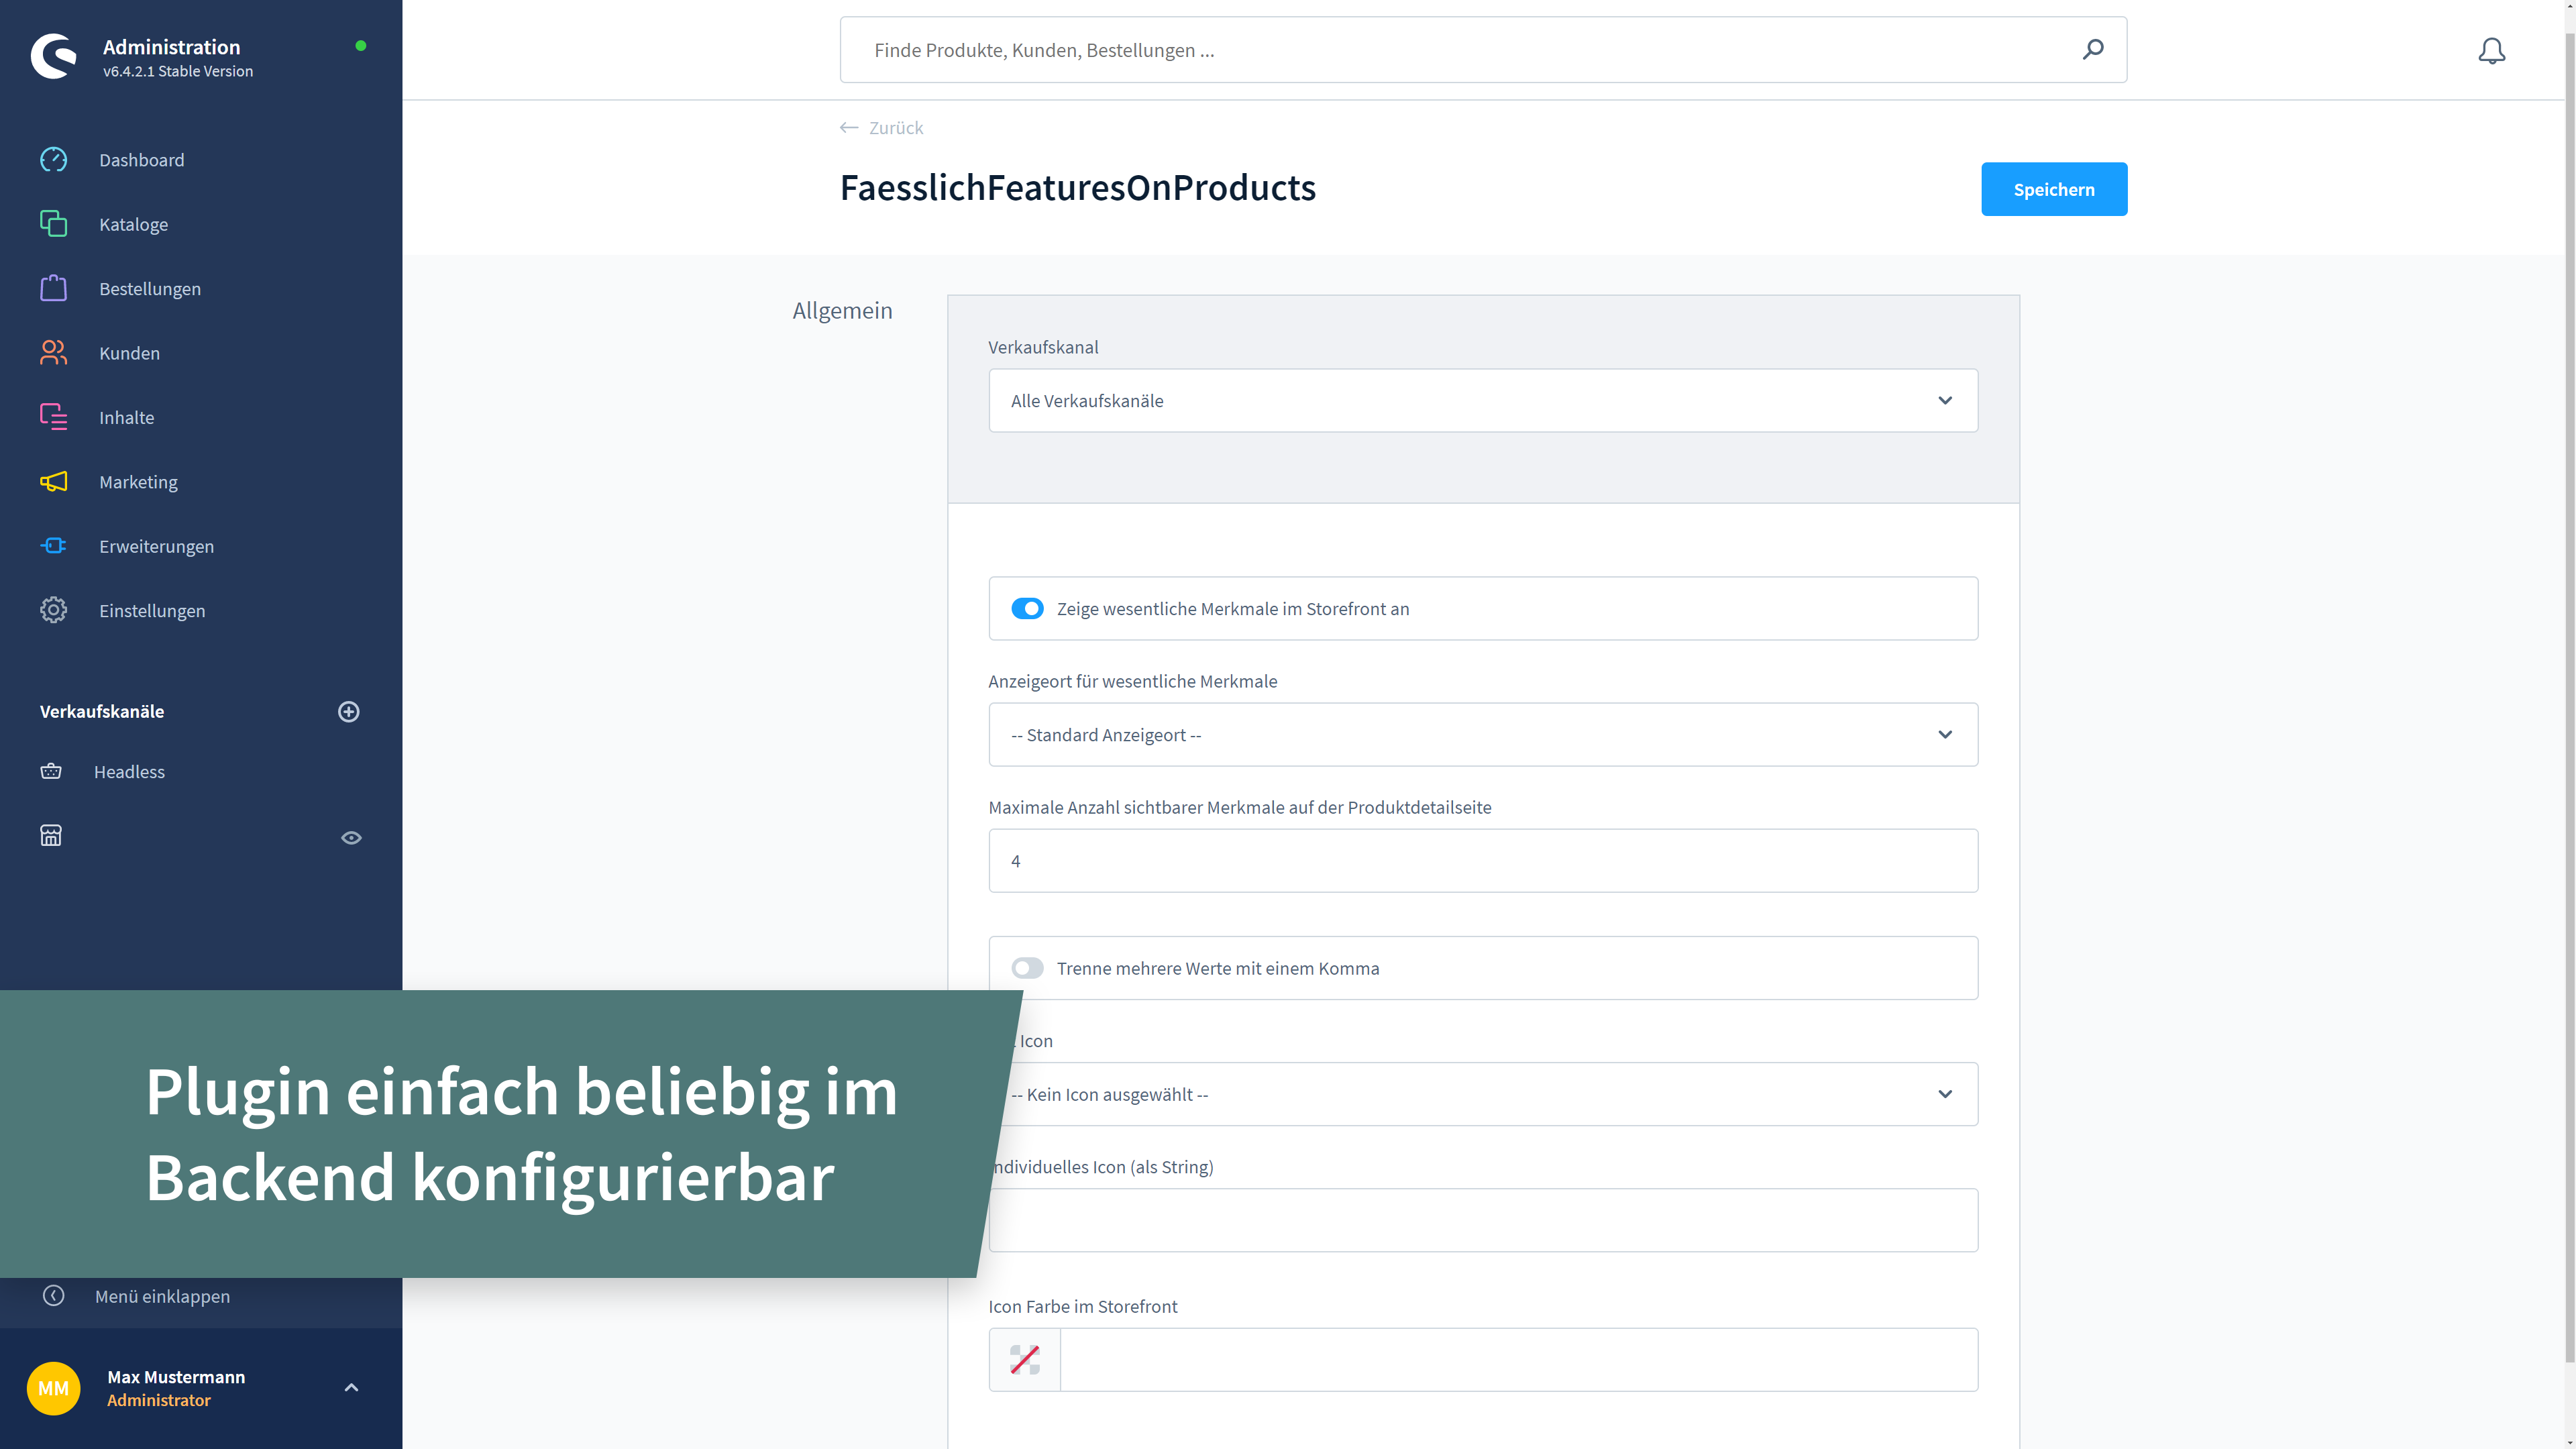Image resolution: width=2576 pixels, height=1449 pixels.
Task: Click the Maximale Anzahl input field
Action: coord(1483,860)
